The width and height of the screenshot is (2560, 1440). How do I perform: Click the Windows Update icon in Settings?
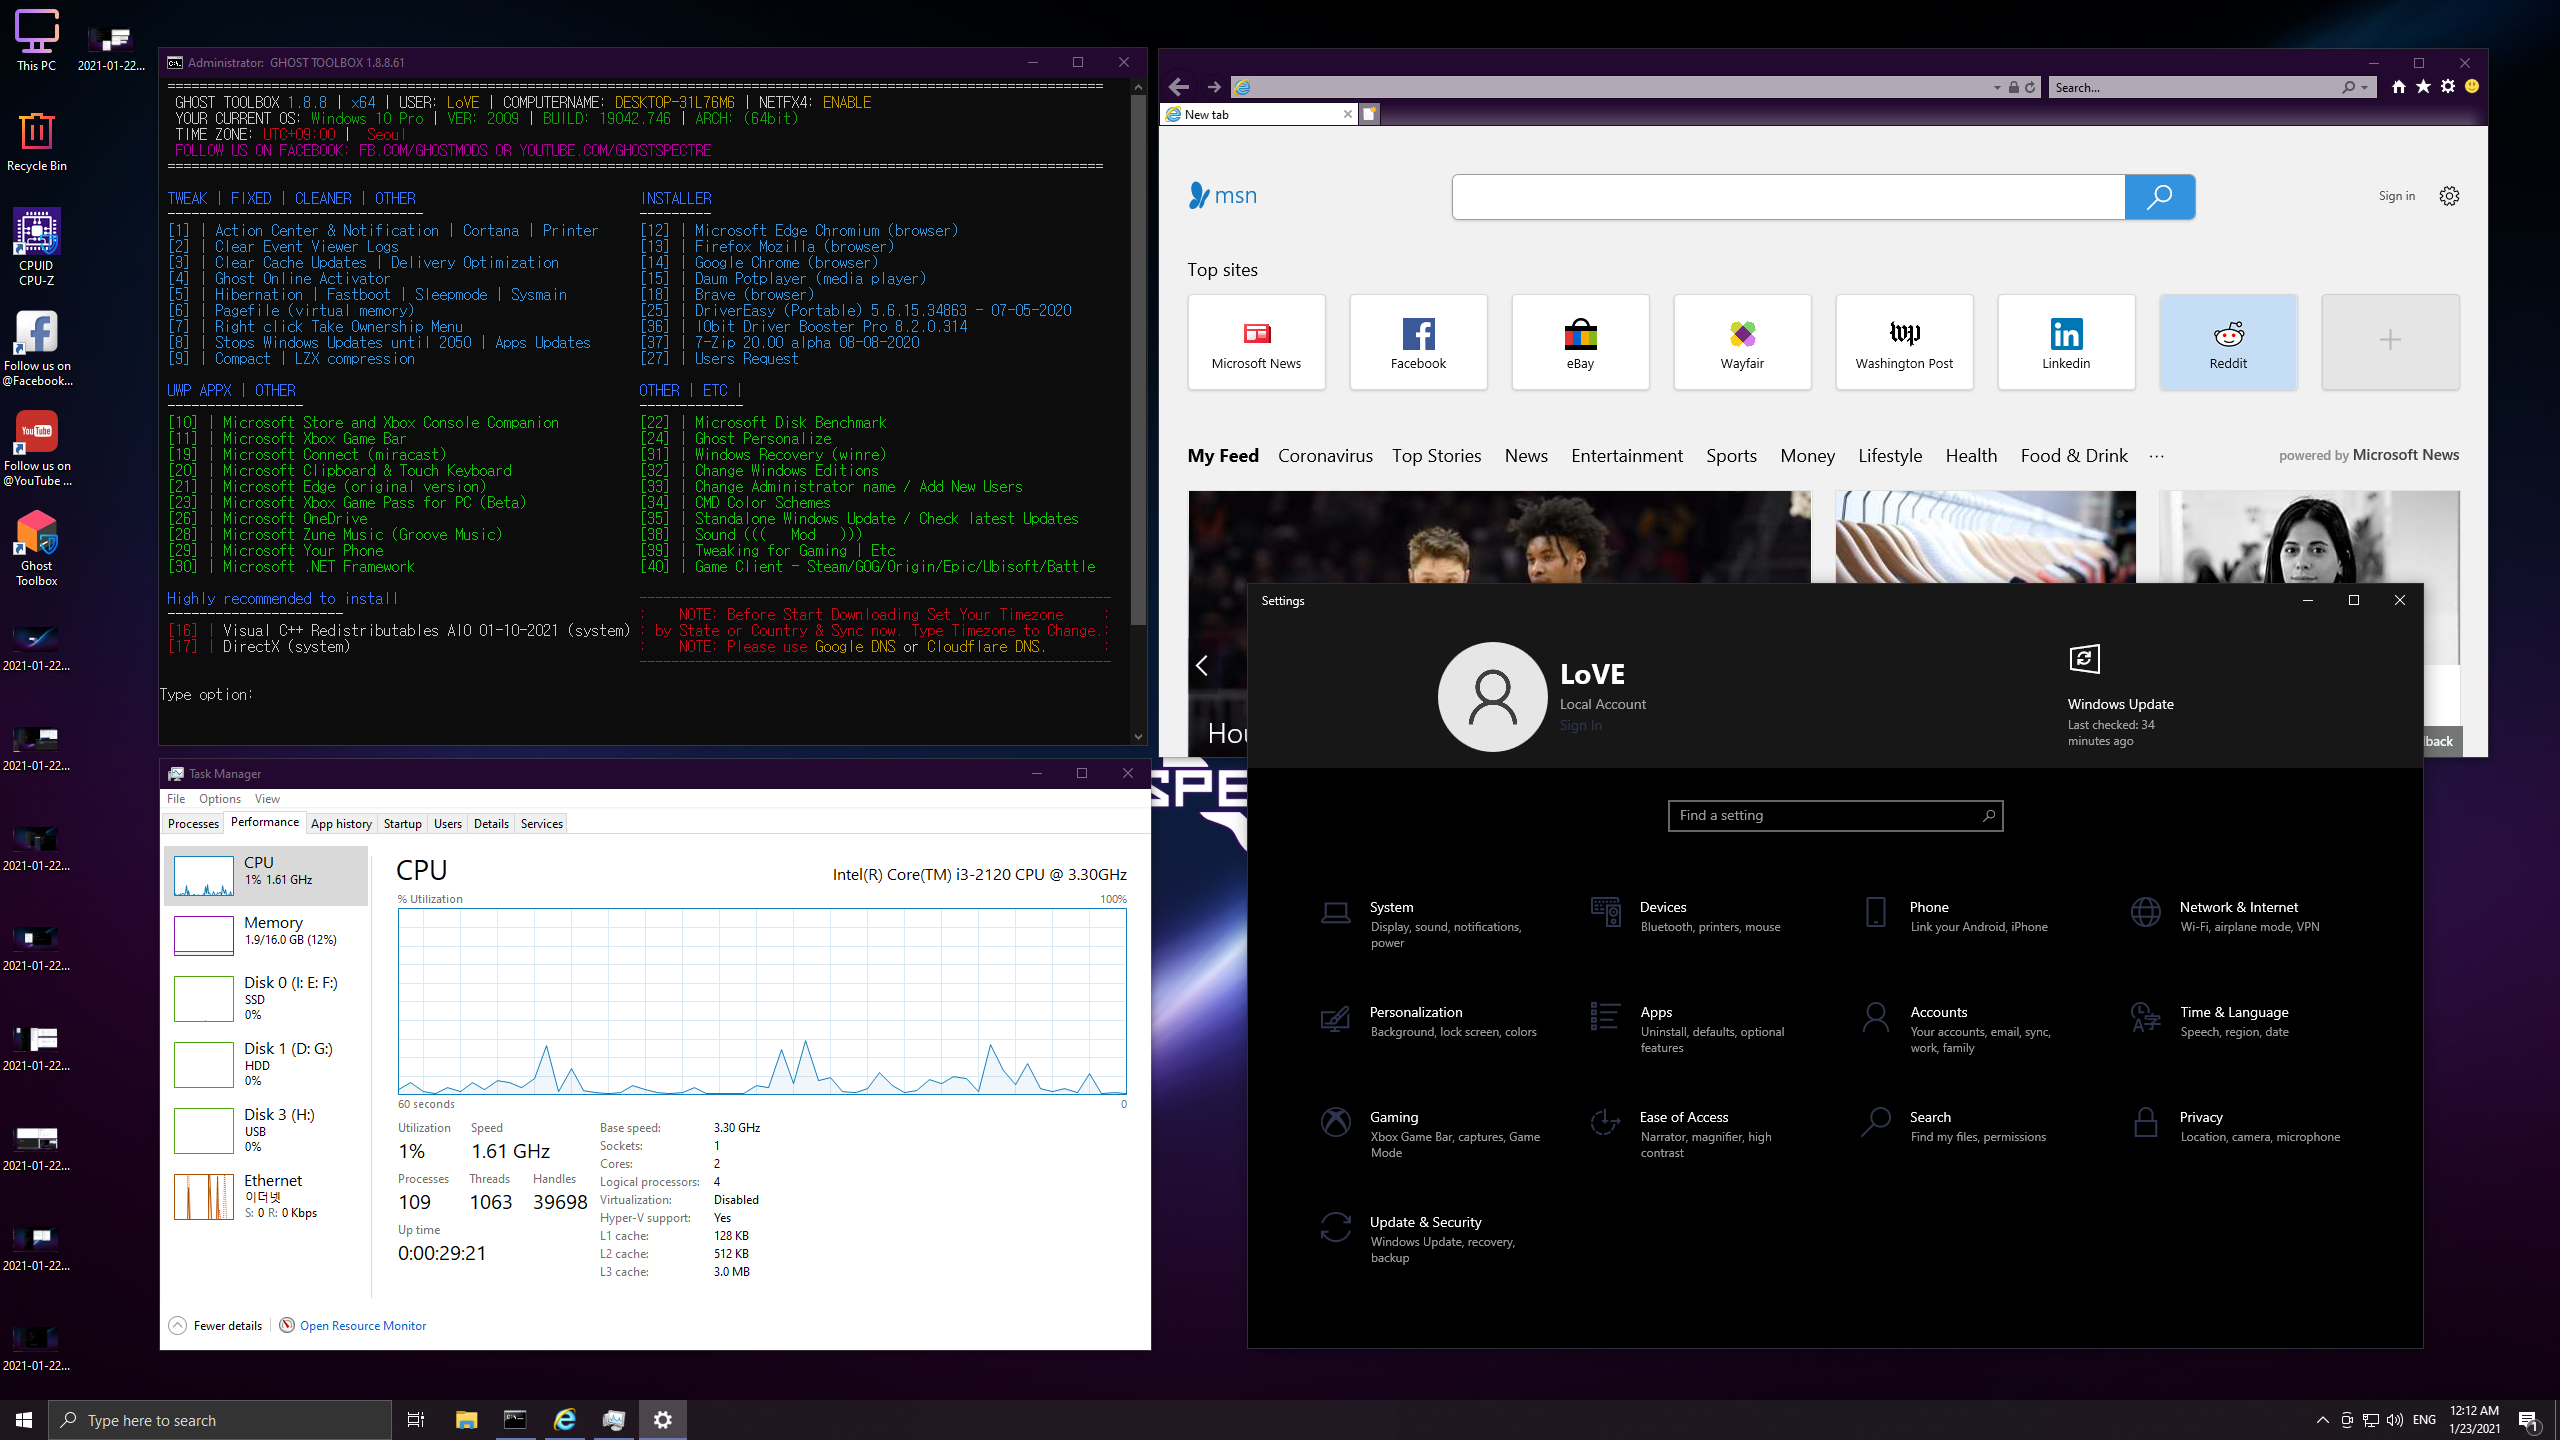(x=2084, y=659)
